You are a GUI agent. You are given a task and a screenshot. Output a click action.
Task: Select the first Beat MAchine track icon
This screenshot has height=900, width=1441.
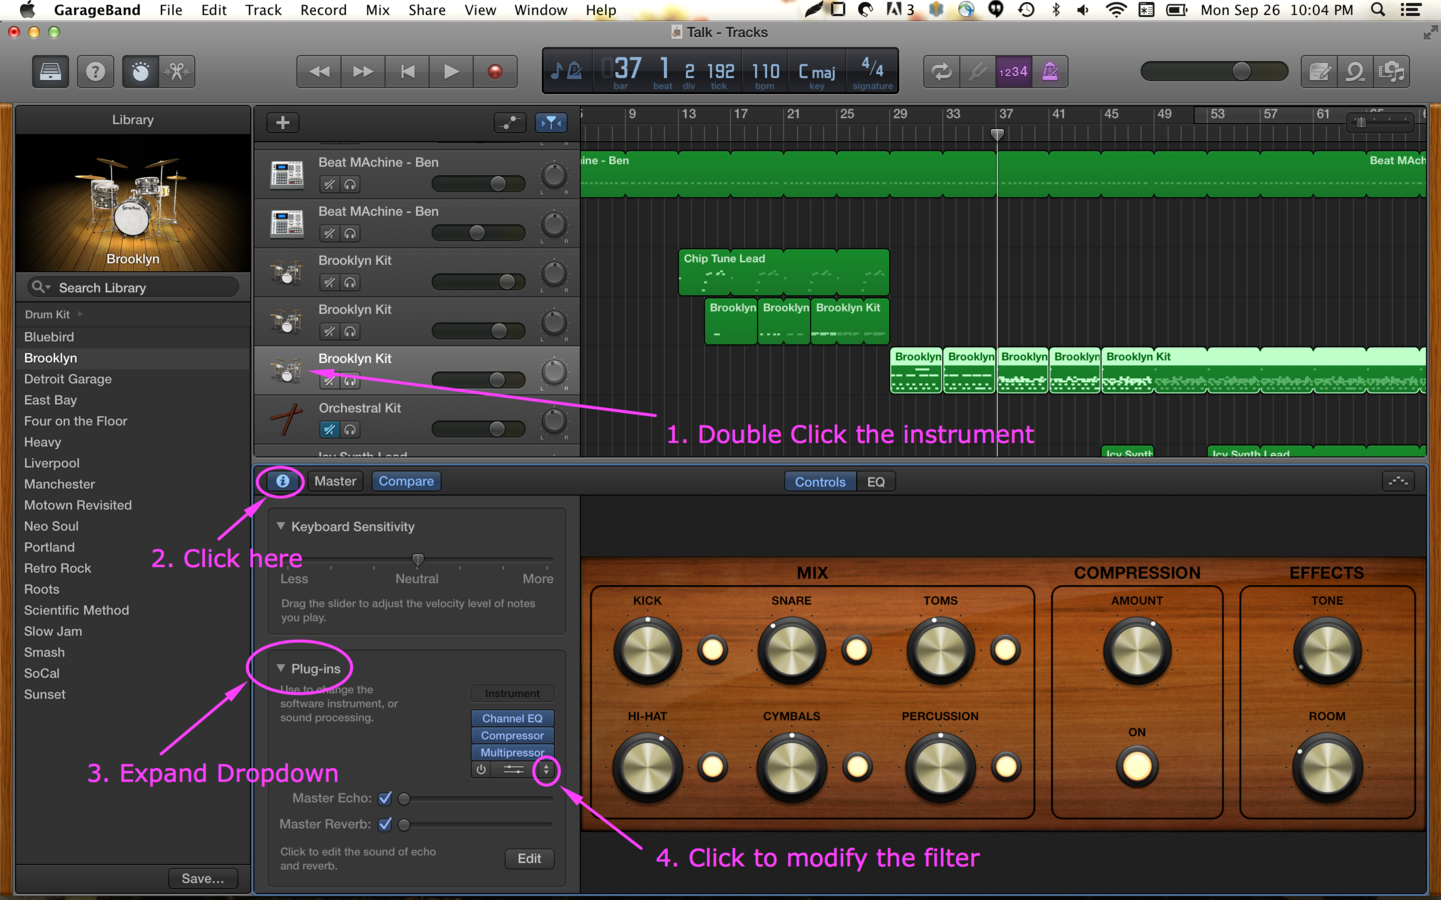coord(286,174)
